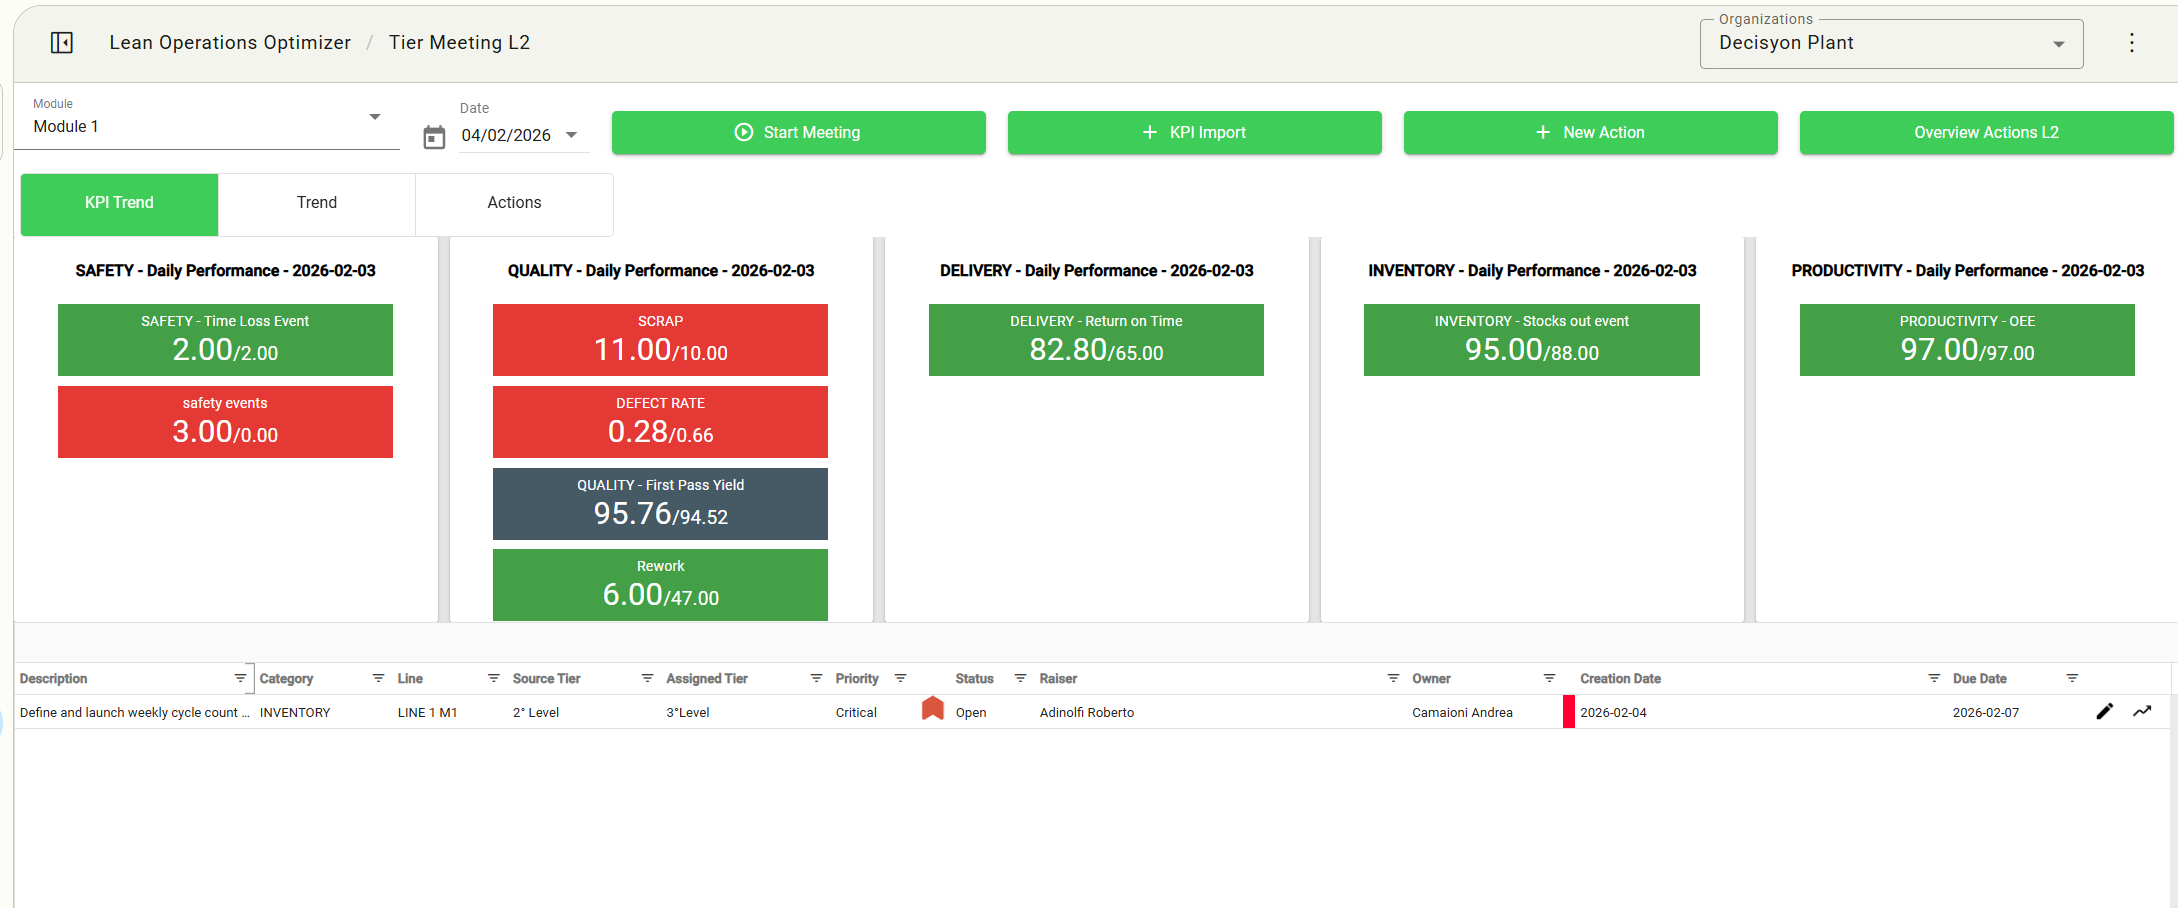Click the critical priority flag icon
Screen dimensions: 2178x908
(x=932, y=709)
